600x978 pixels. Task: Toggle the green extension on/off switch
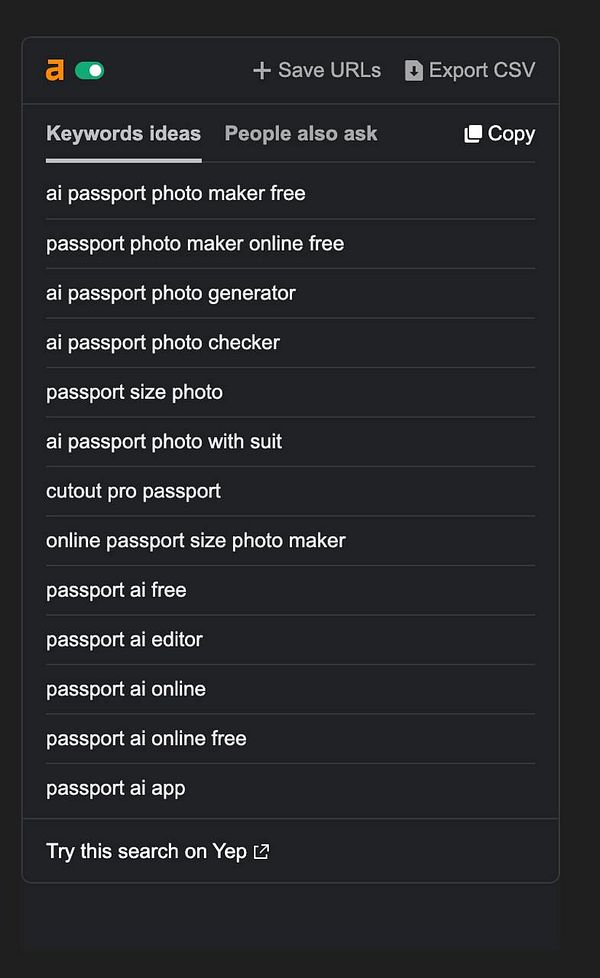(87, 71)
